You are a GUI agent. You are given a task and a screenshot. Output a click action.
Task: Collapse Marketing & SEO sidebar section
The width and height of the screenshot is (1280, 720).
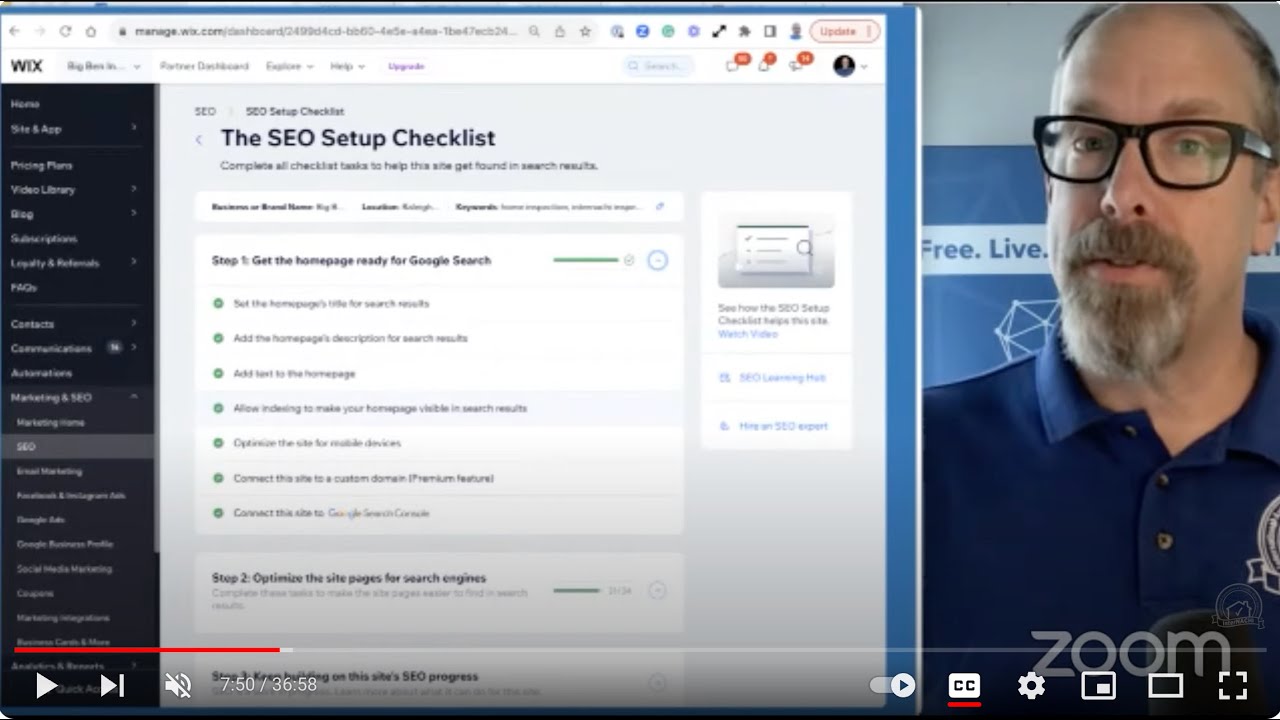[x=134, y=397]
